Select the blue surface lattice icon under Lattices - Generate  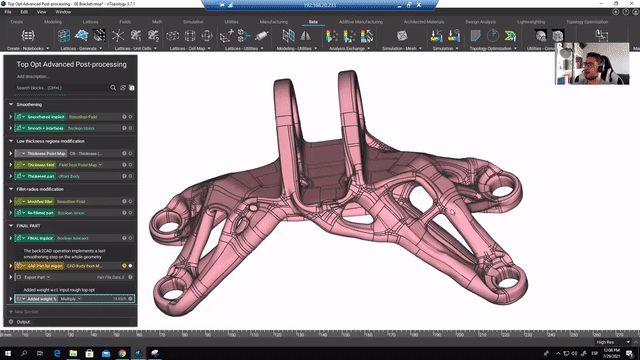[81, 36]
